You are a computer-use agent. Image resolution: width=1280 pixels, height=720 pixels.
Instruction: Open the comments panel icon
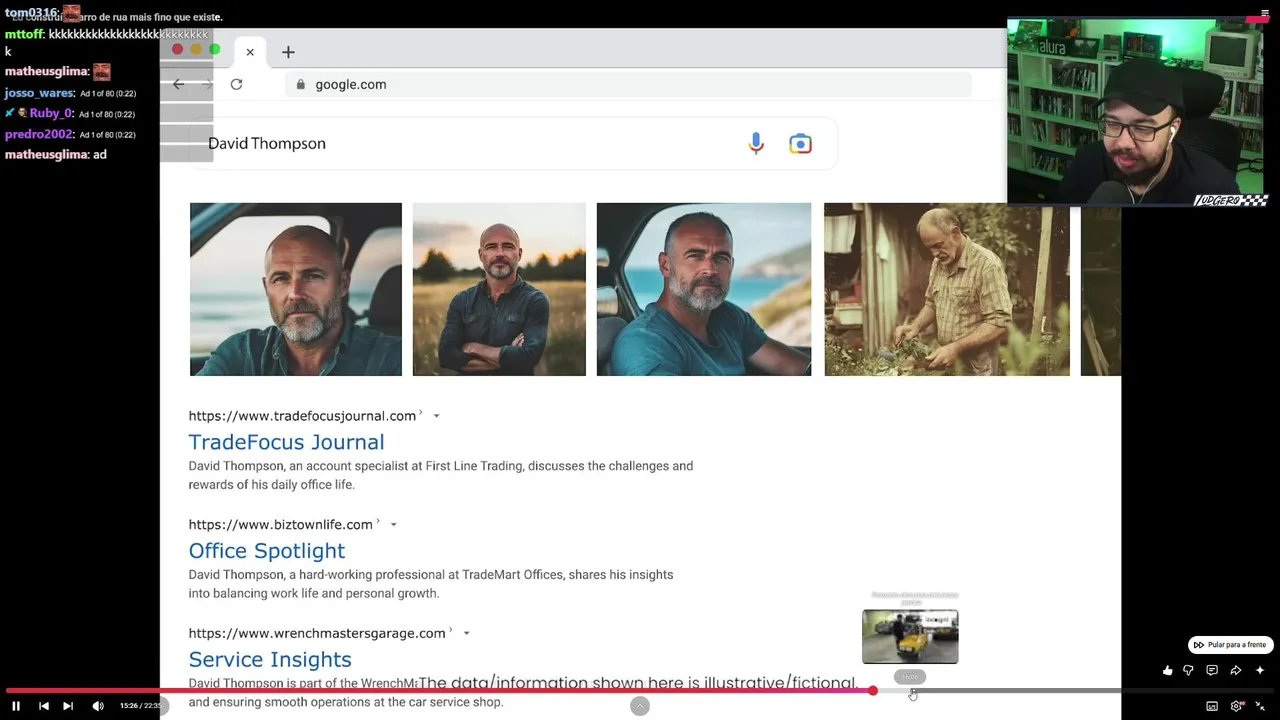(1212, 671)
